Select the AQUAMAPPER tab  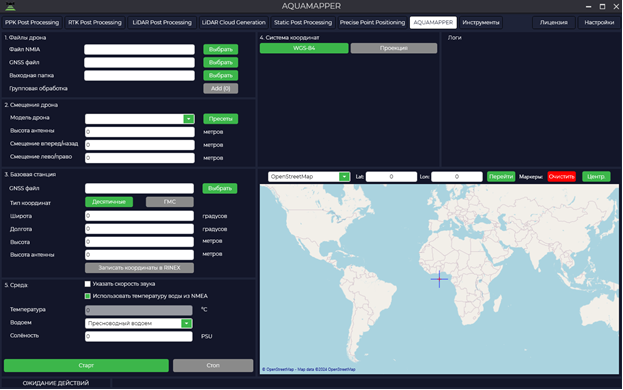433,23
